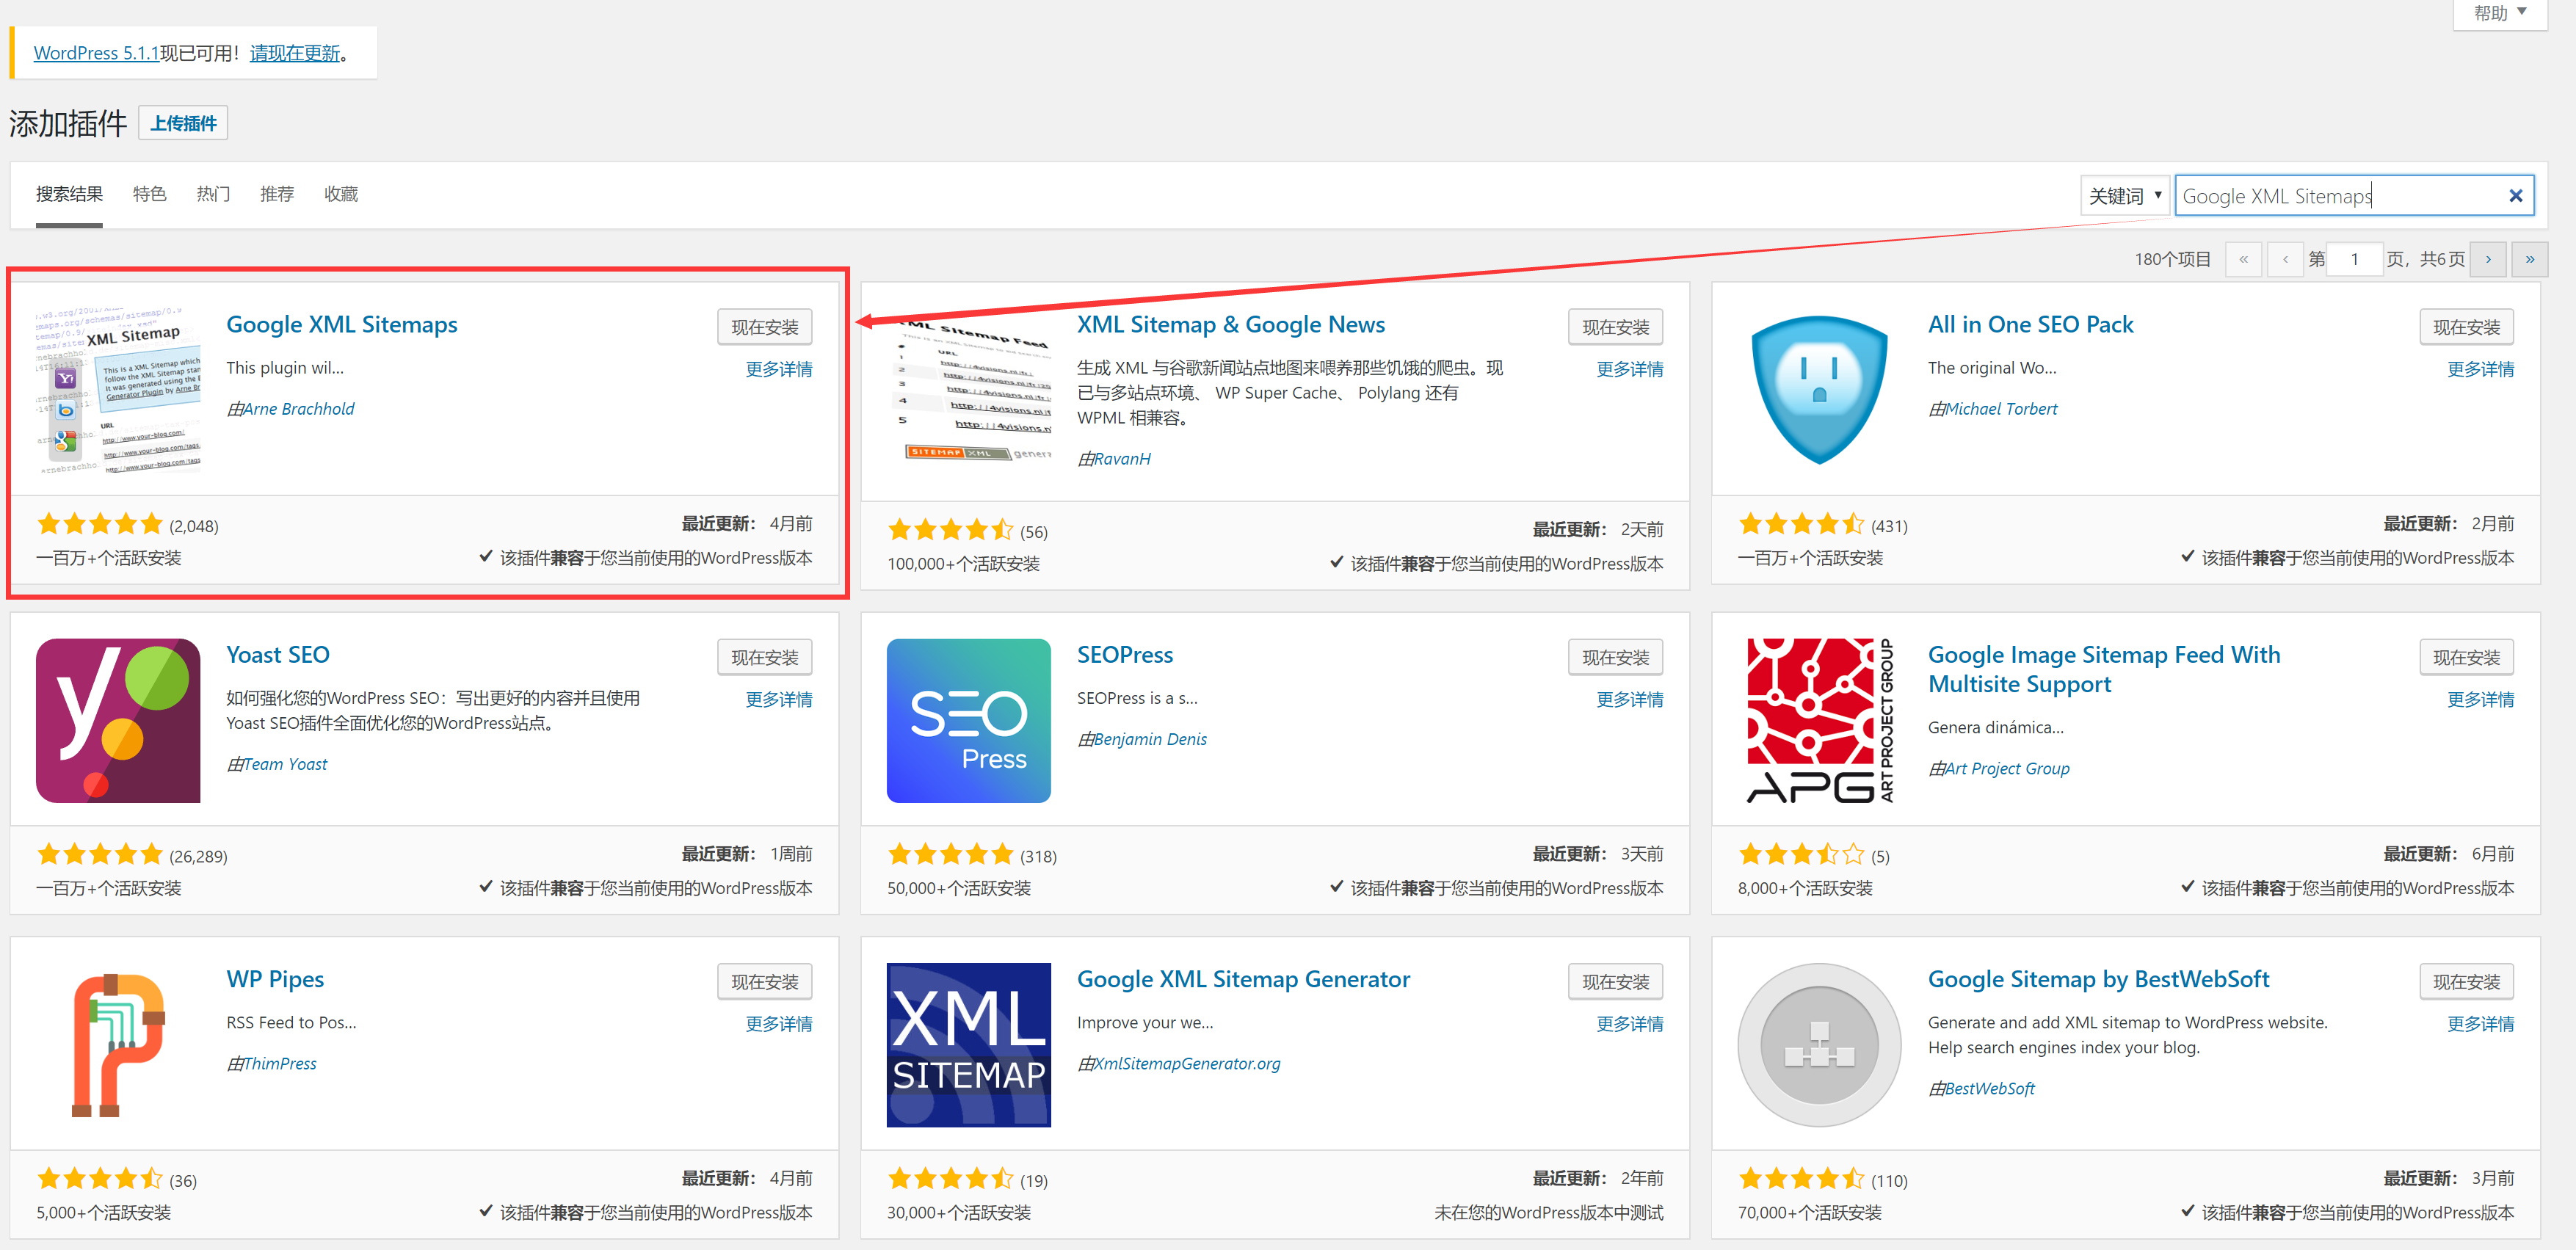Open the All in One SEO Pack title
The width and height of the screenshot is (2576, 1250).
tap(2030, 324)
